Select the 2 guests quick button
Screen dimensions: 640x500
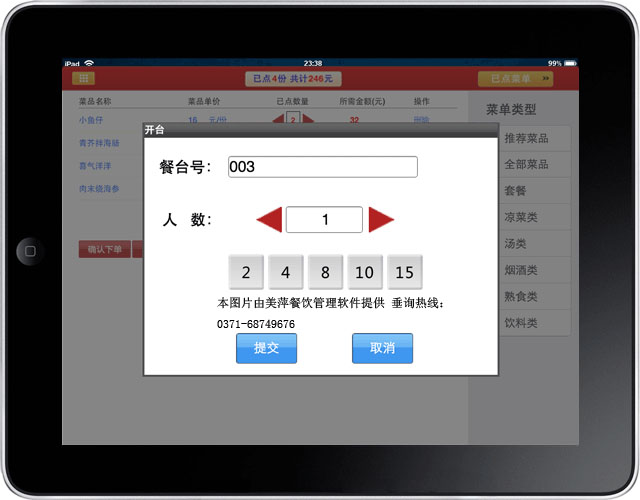pyautogui.click(x=246, y=272)
